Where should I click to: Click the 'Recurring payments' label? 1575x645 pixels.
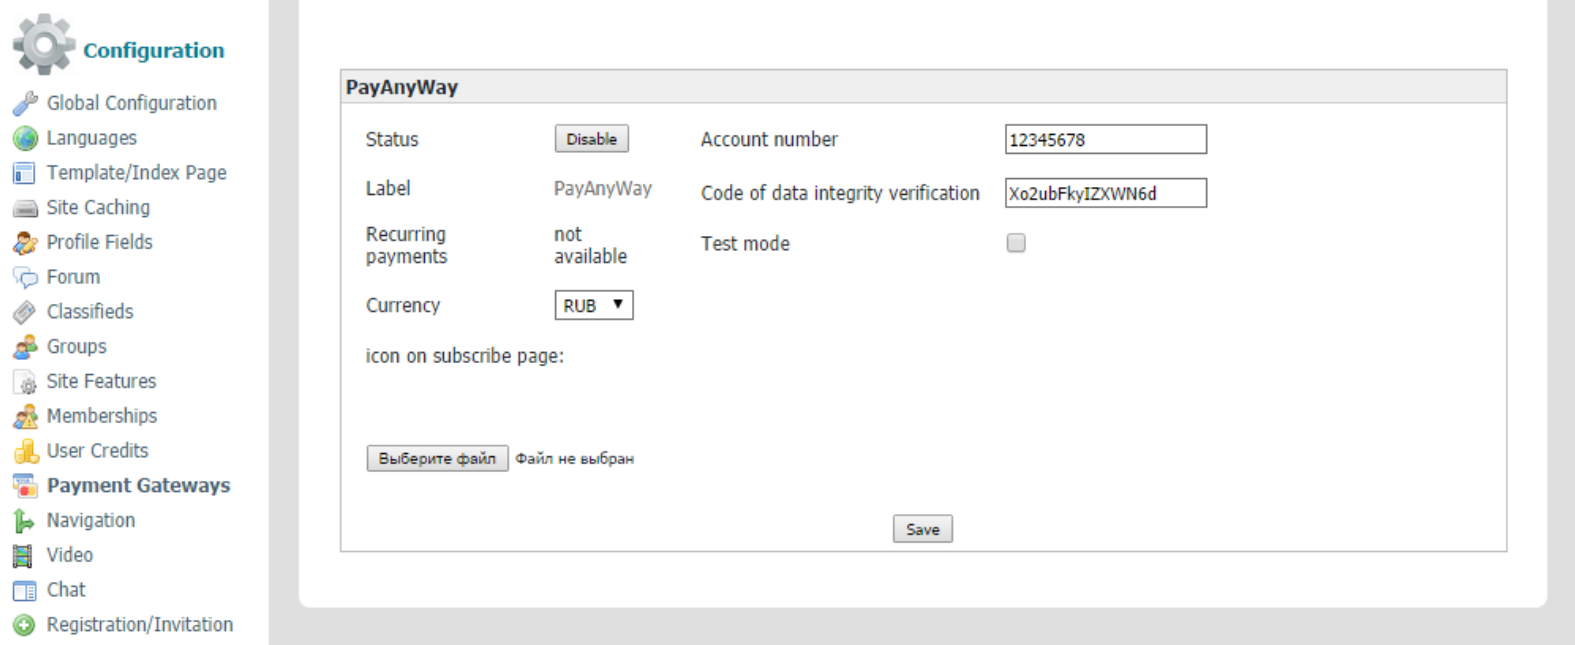[x=406, y=245]
